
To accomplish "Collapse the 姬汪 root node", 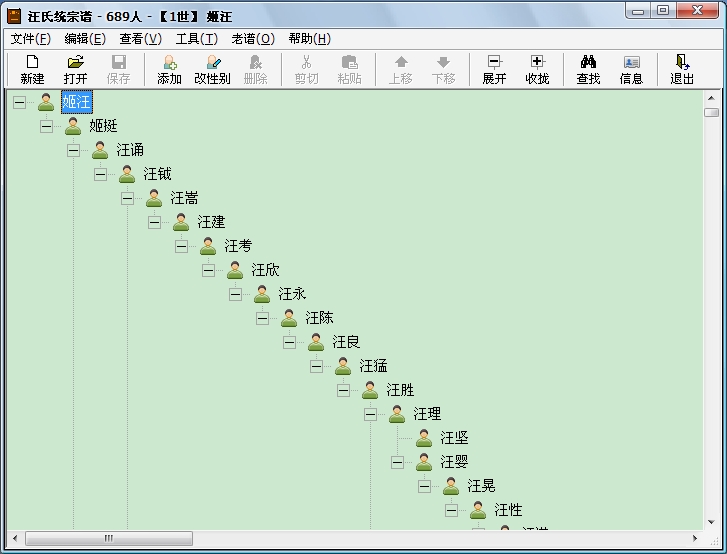I will tap(19, 102).
